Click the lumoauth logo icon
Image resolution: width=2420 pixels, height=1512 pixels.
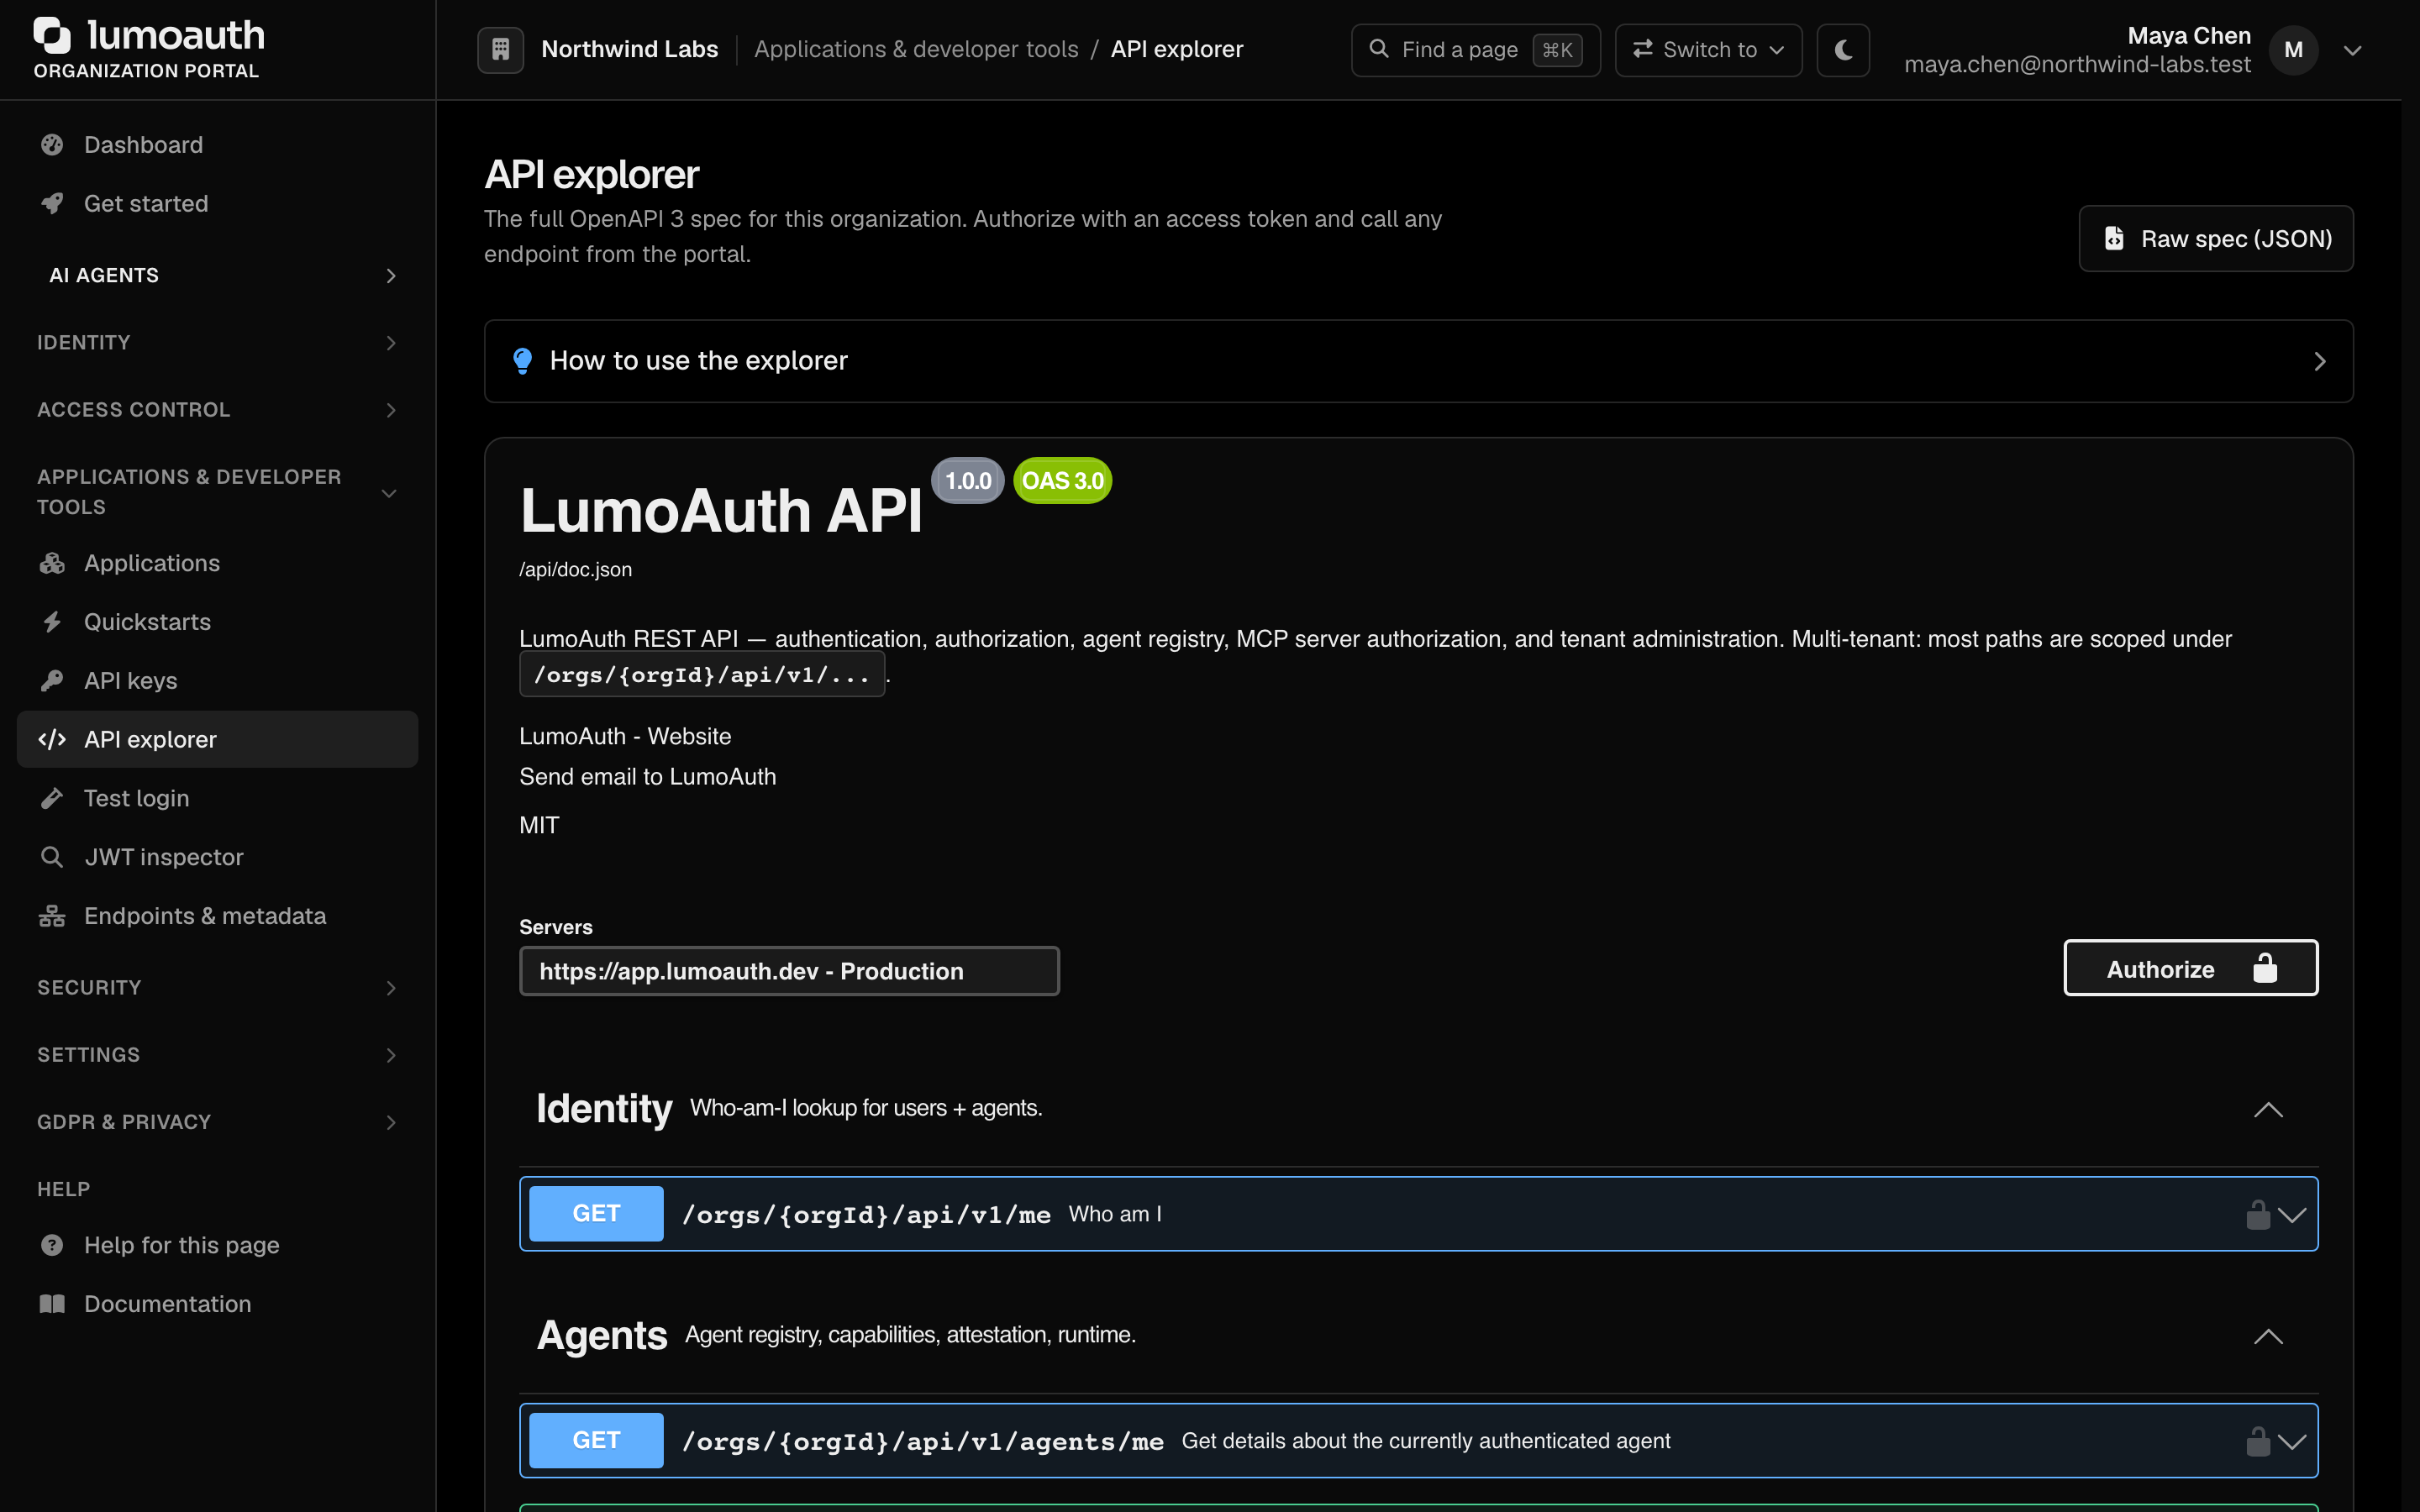[x=52, y=35]
